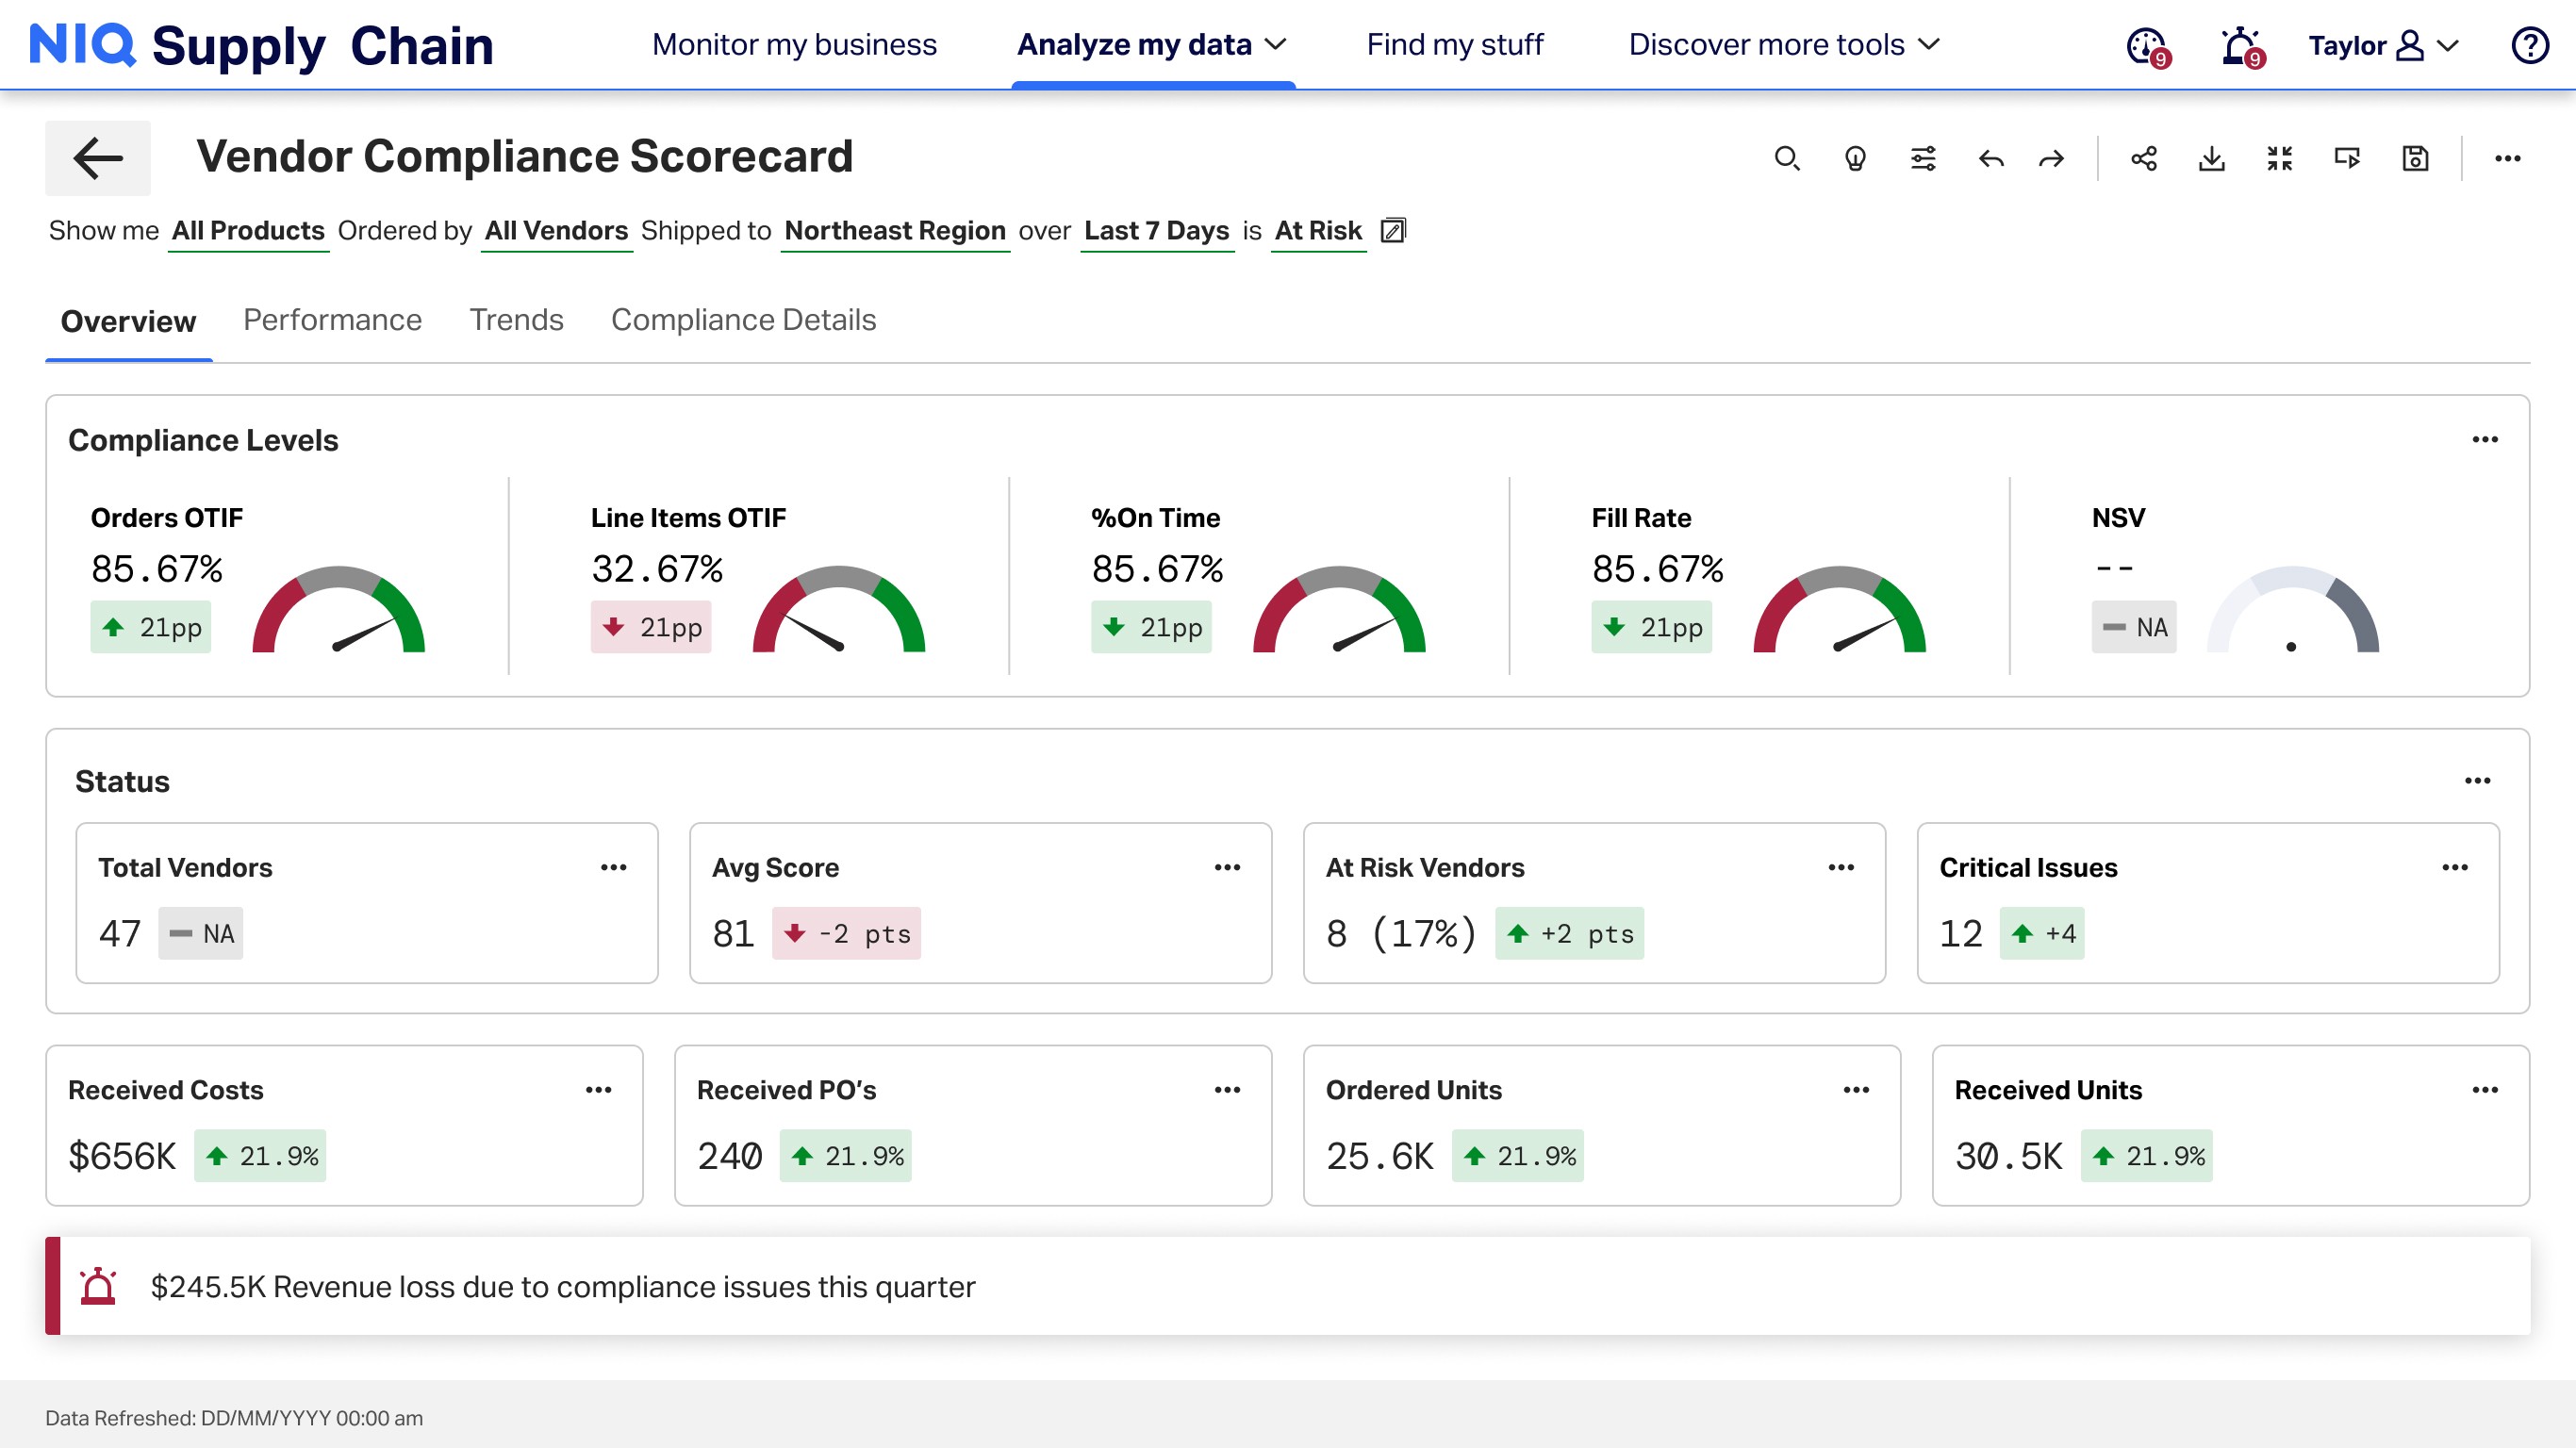Open Critical Issues card options menu
The height and width of the screenshot is (1448, 2576).
(x=2455, y=867)
